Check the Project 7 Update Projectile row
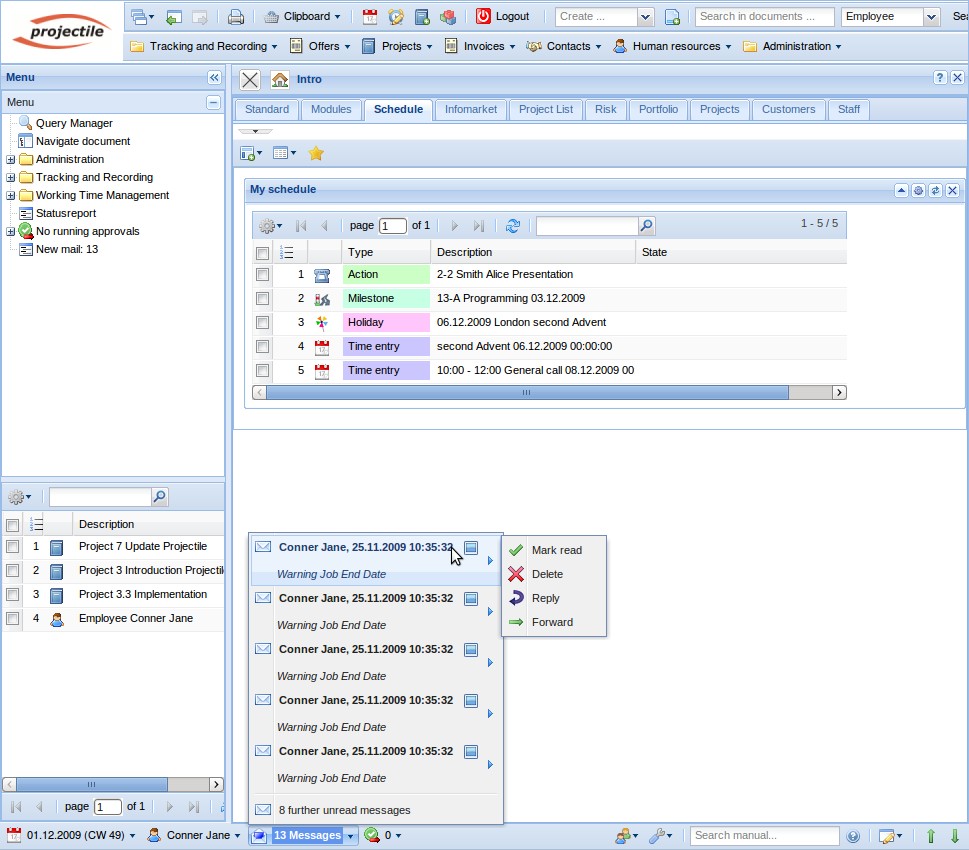Screen dimensions: 969x850 click(x=12, y=546)
